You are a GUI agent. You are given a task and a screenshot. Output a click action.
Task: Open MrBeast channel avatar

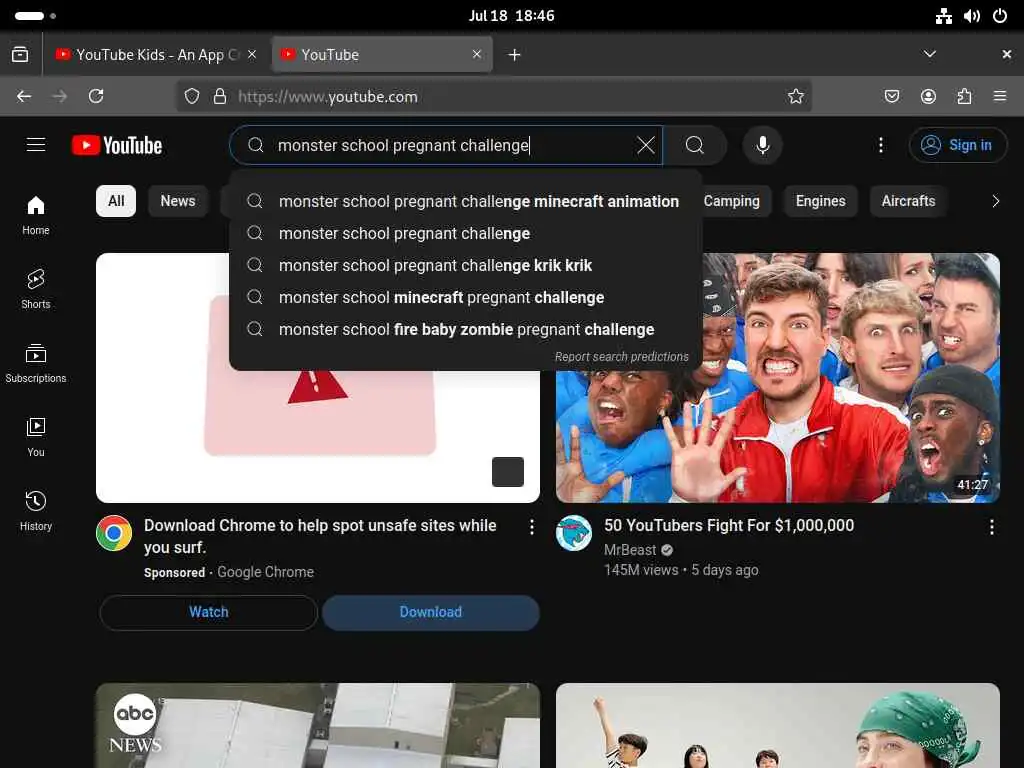[x=574, y=533]
